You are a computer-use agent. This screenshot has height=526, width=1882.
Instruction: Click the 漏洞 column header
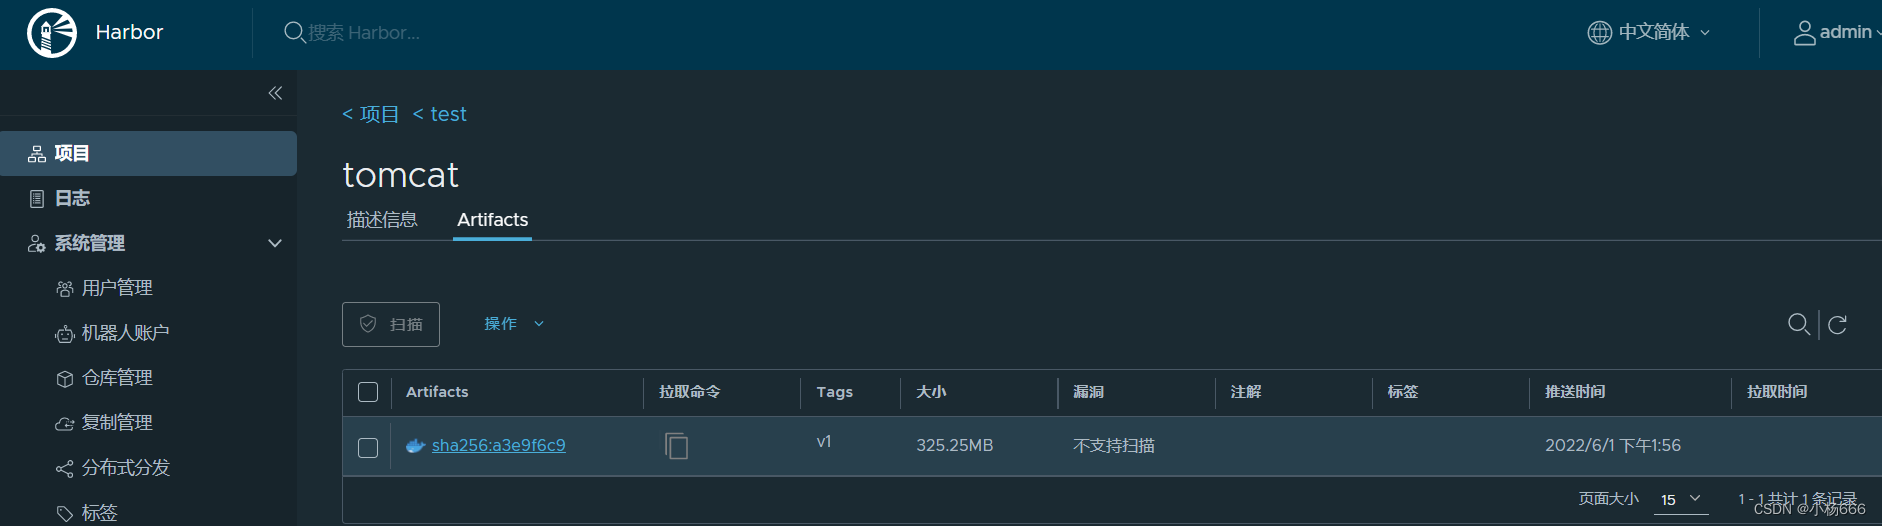click(x=1088, y=392)
